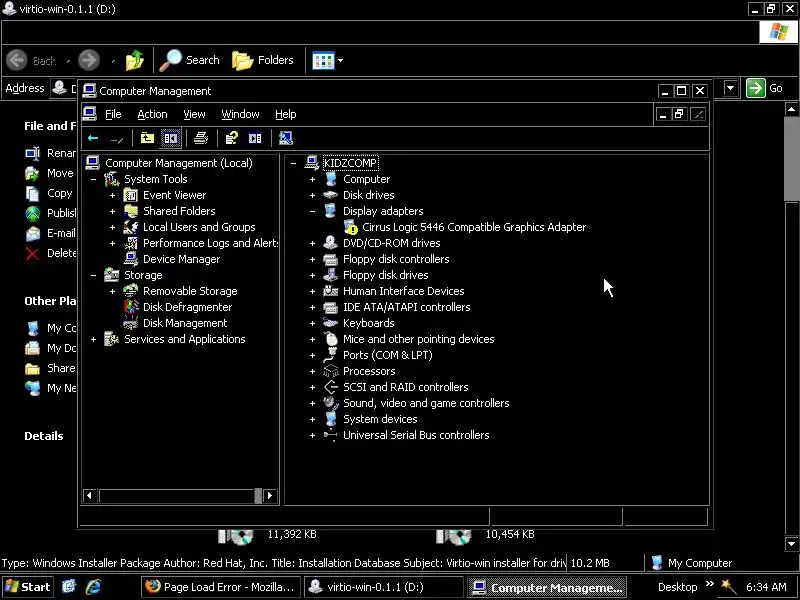Switch to virtio-win-0.1.1 (D:) taskbar button
Screen dimensions: 800x600
pyautogui.click(x=384, y=587)
